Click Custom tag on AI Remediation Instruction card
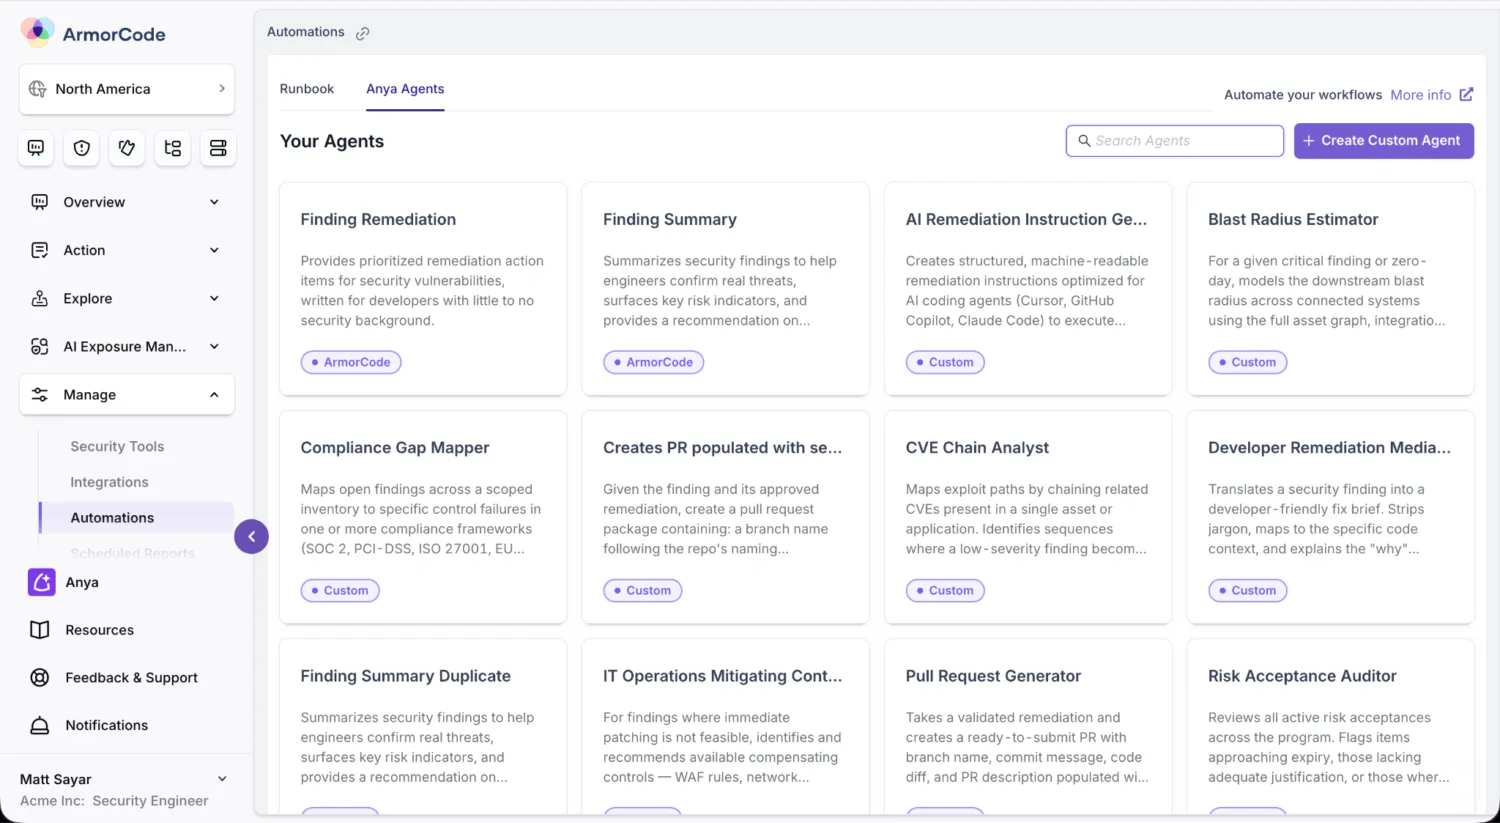Viewport: 1500px width, 823px height. click(x=945, y=362)
